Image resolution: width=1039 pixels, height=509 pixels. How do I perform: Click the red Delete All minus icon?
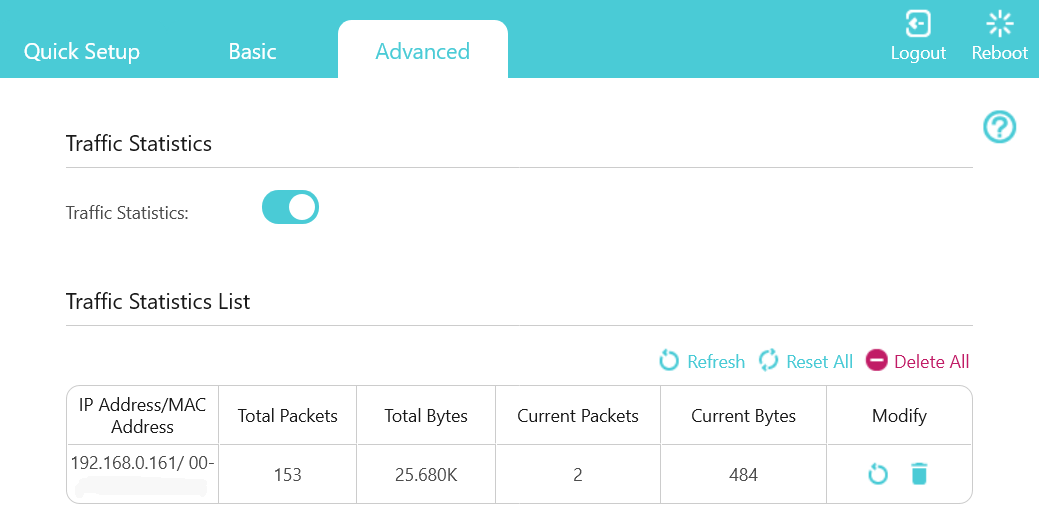pyautogui.click(x=877, y=361)
